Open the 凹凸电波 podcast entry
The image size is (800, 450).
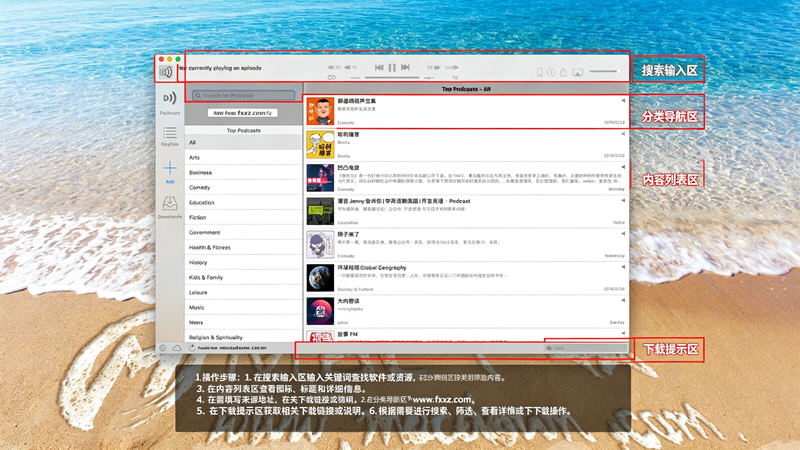(x=466, y=178)
